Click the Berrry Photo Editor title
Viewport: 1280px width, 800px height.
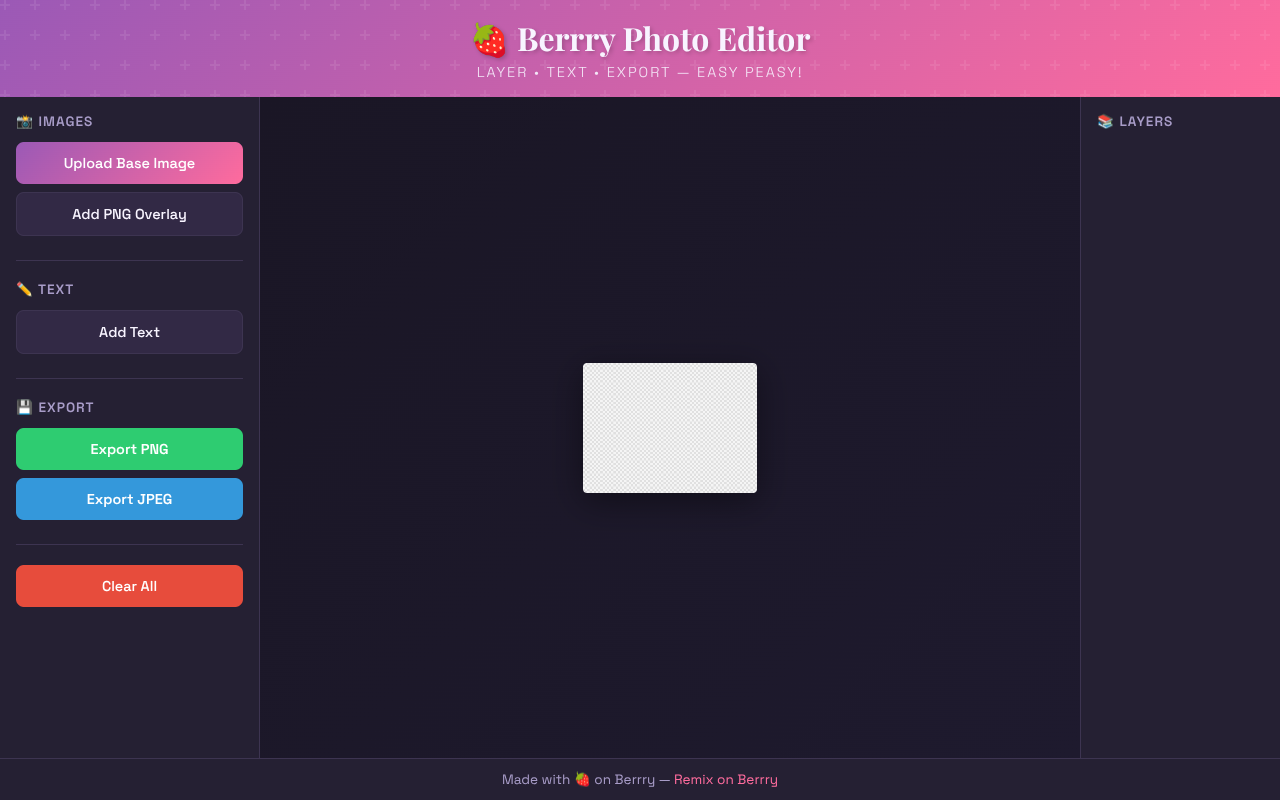coord(663,39)
